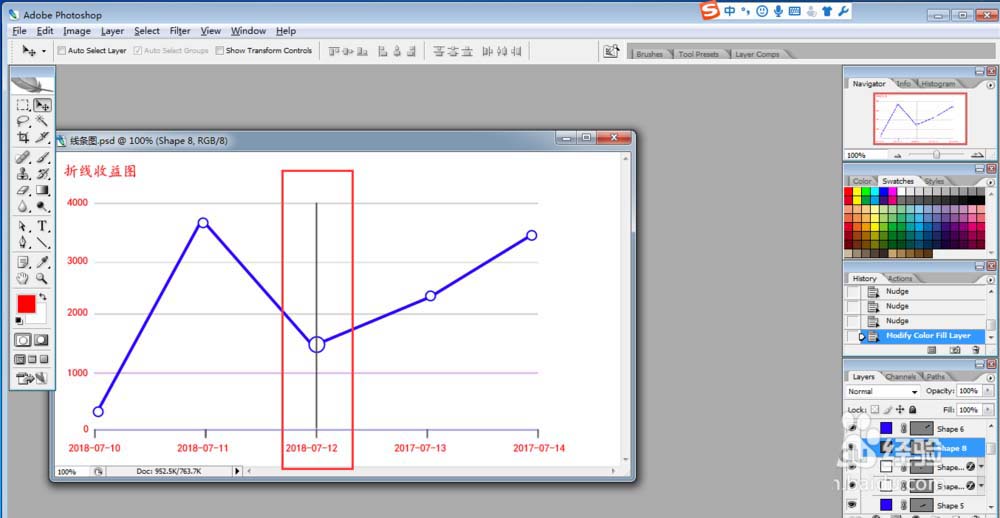Viewport: 1000px width, 518px height.
Task: Toggle the File Browser button in options bar
Action: [612, 52]
